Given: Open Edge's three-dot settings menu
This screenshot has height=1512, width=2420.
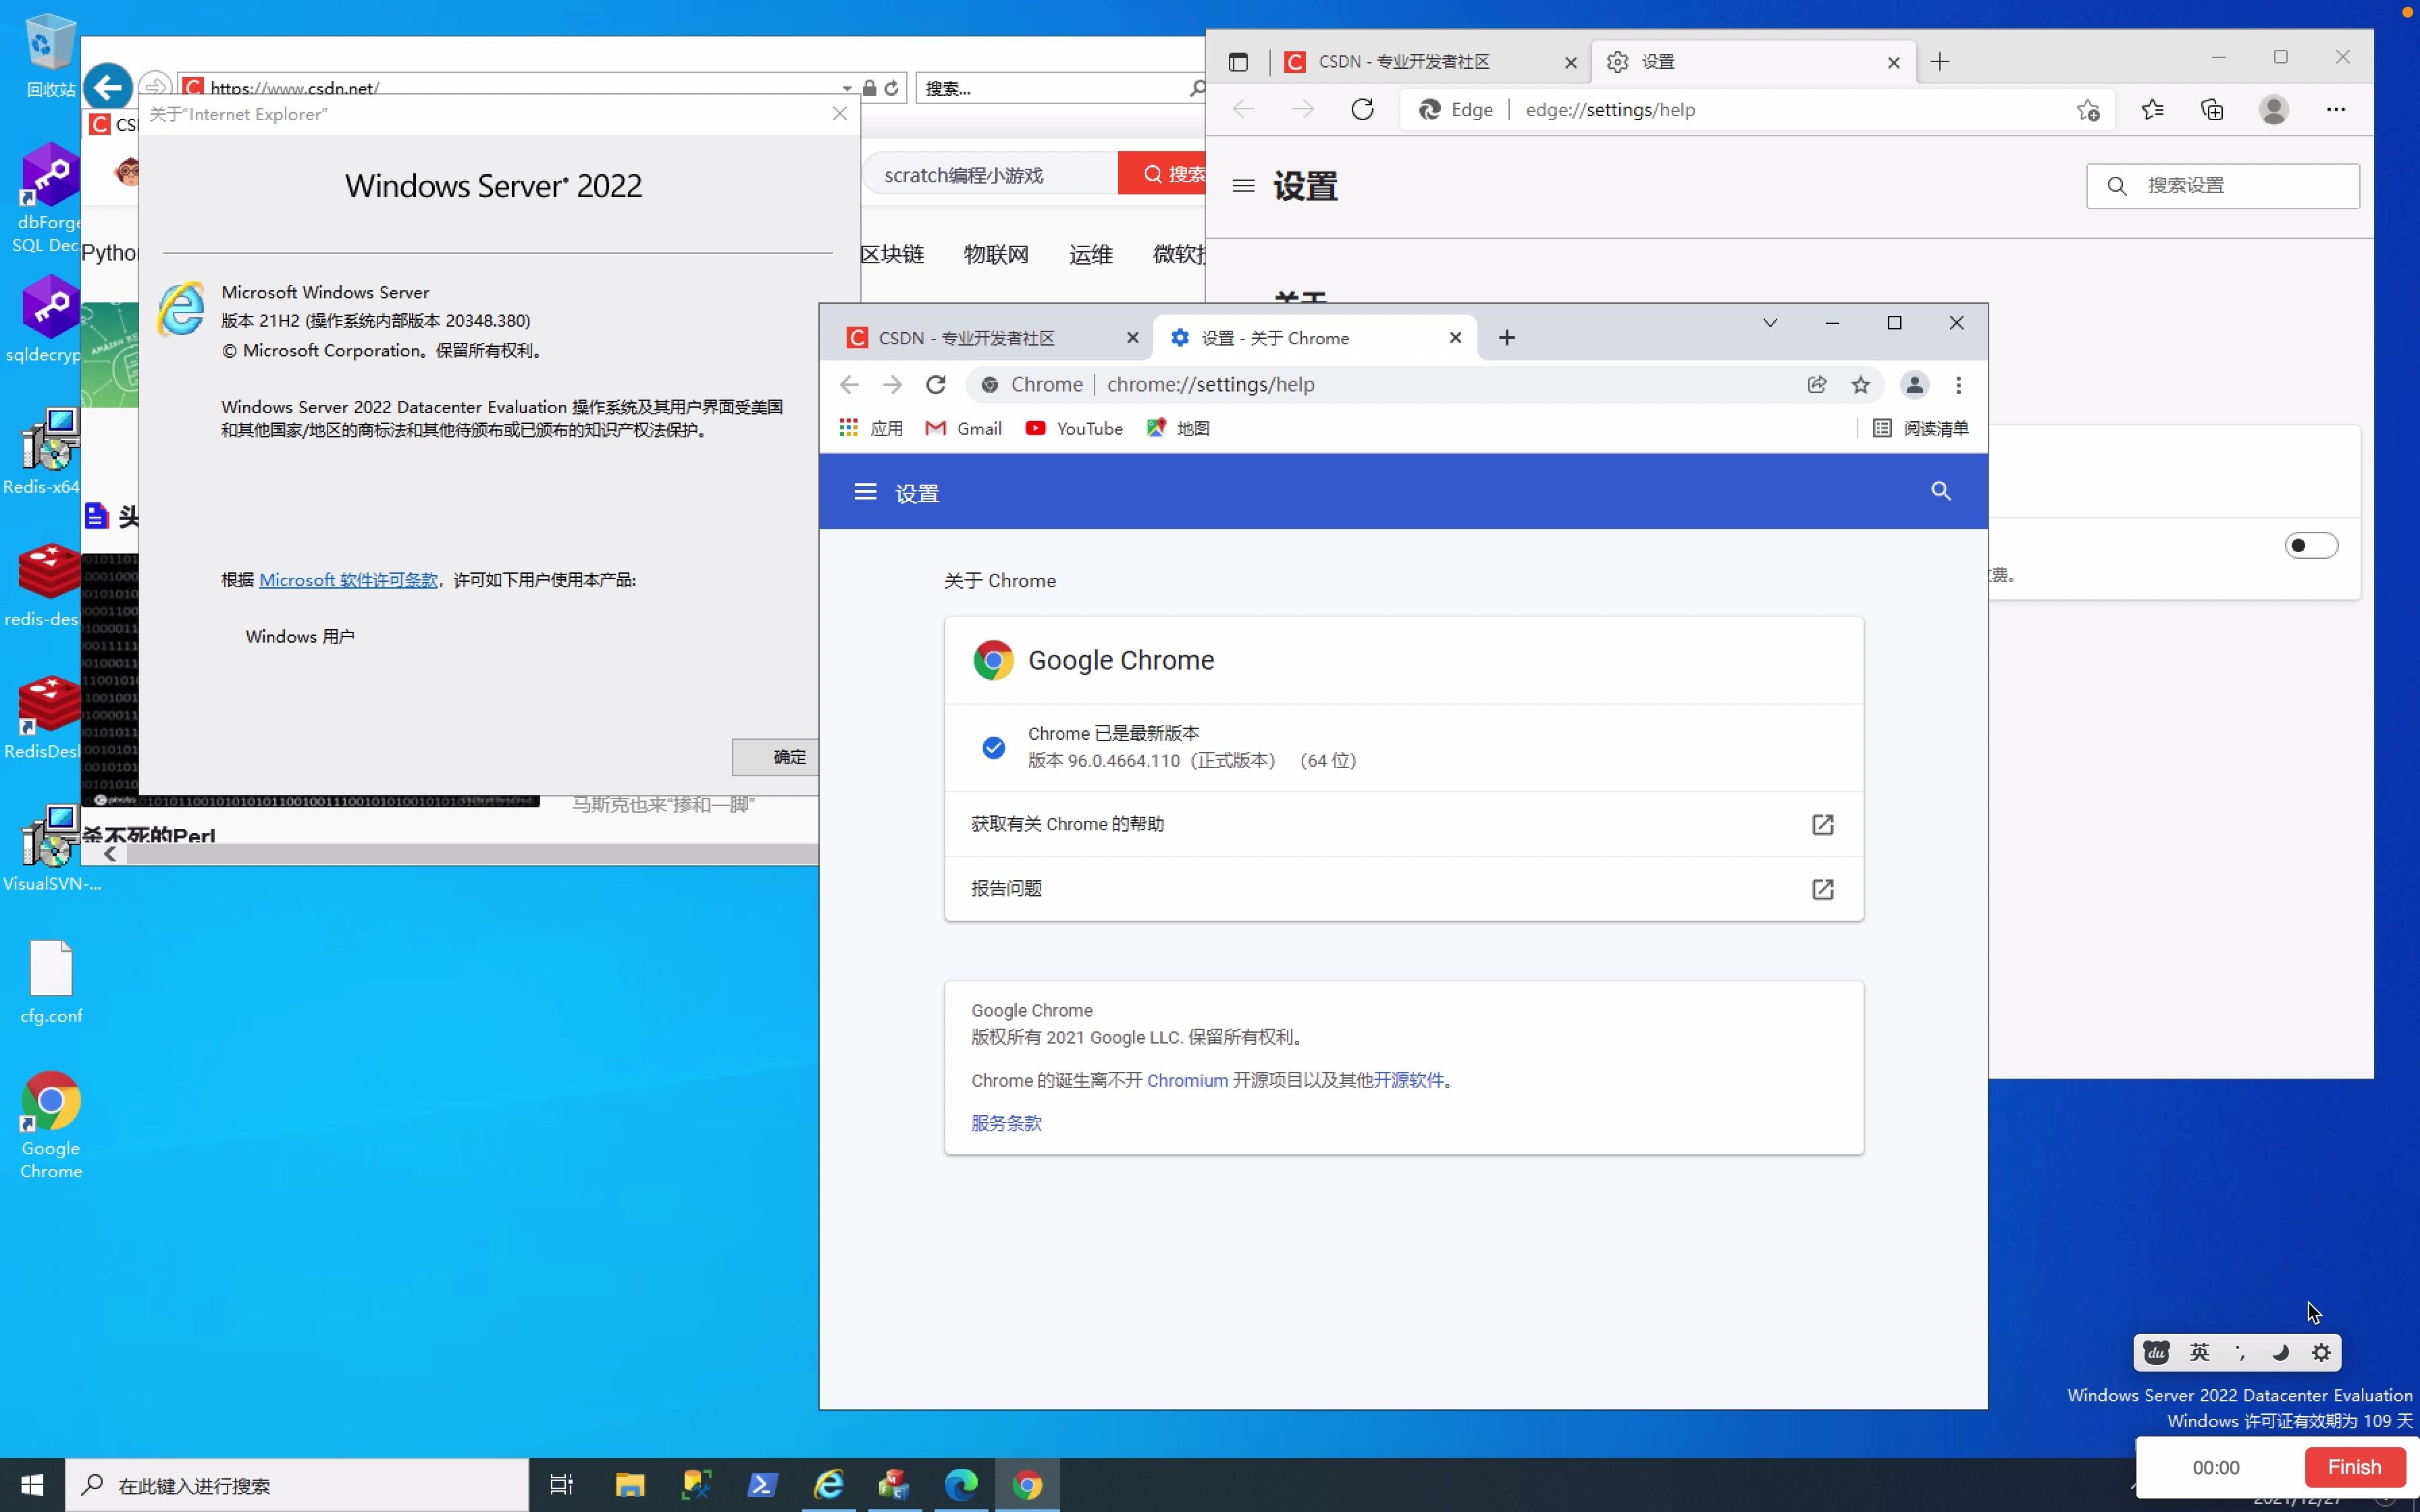Looking at the screenshot, I should click(2336, 110).
